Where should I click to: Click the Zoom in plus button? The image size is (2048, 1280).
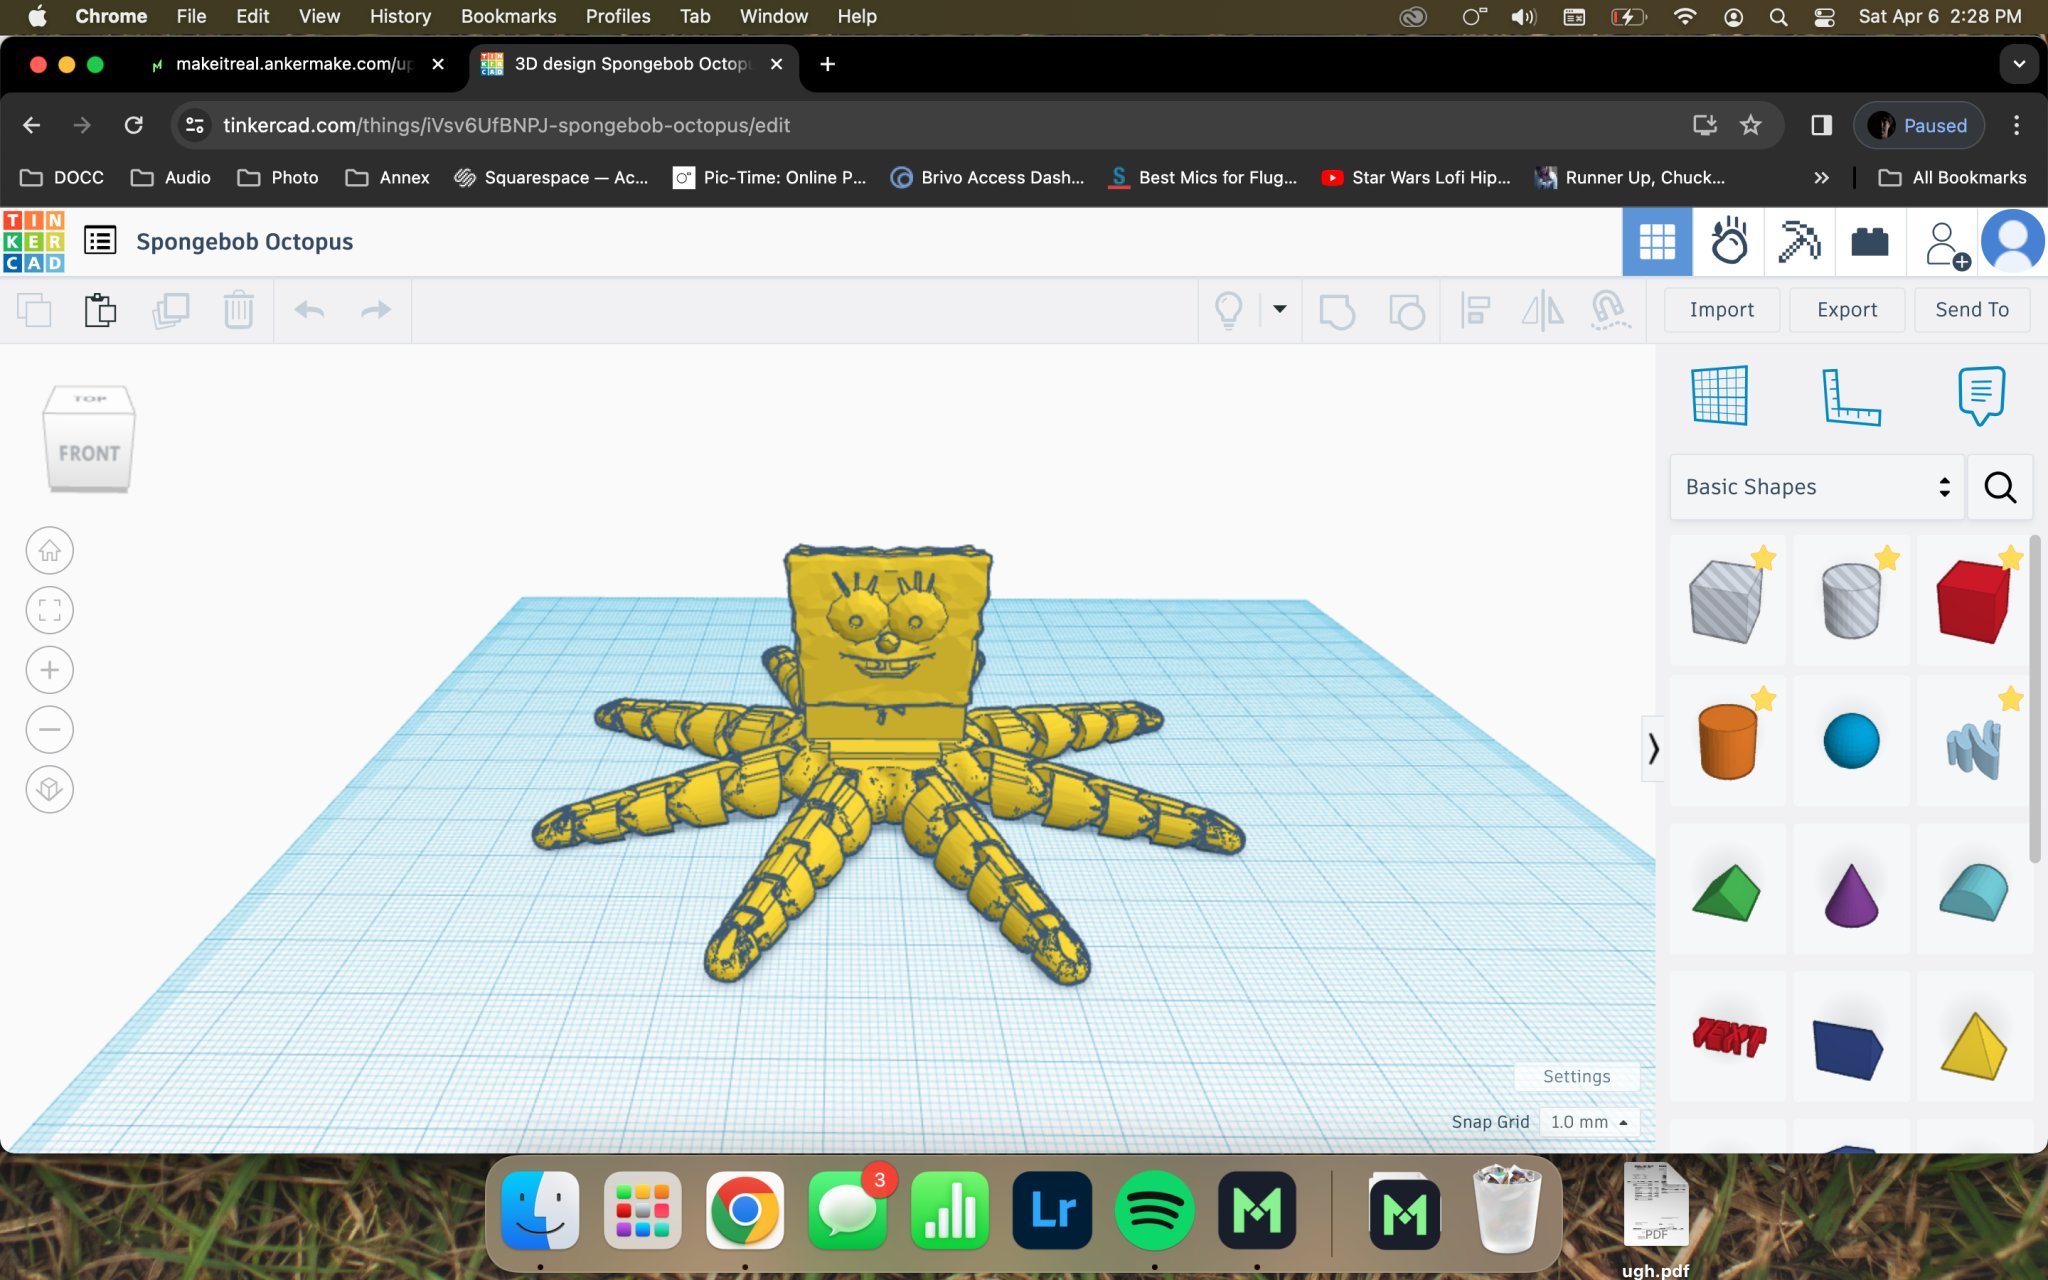[50, 670]
